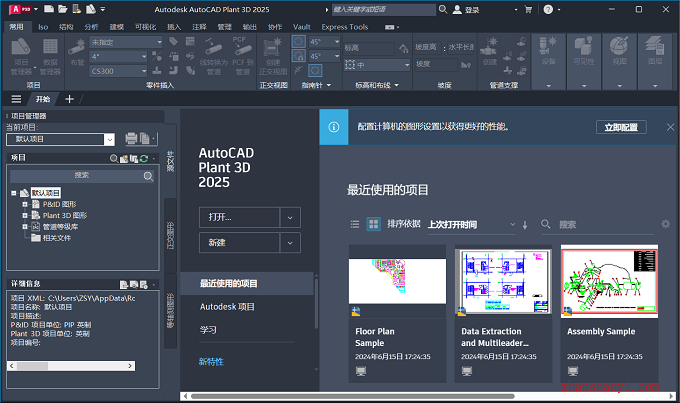Toggle the second compass tolerance button
The image size is (680, 403).
pyautogui.click(x=298, y=56)
